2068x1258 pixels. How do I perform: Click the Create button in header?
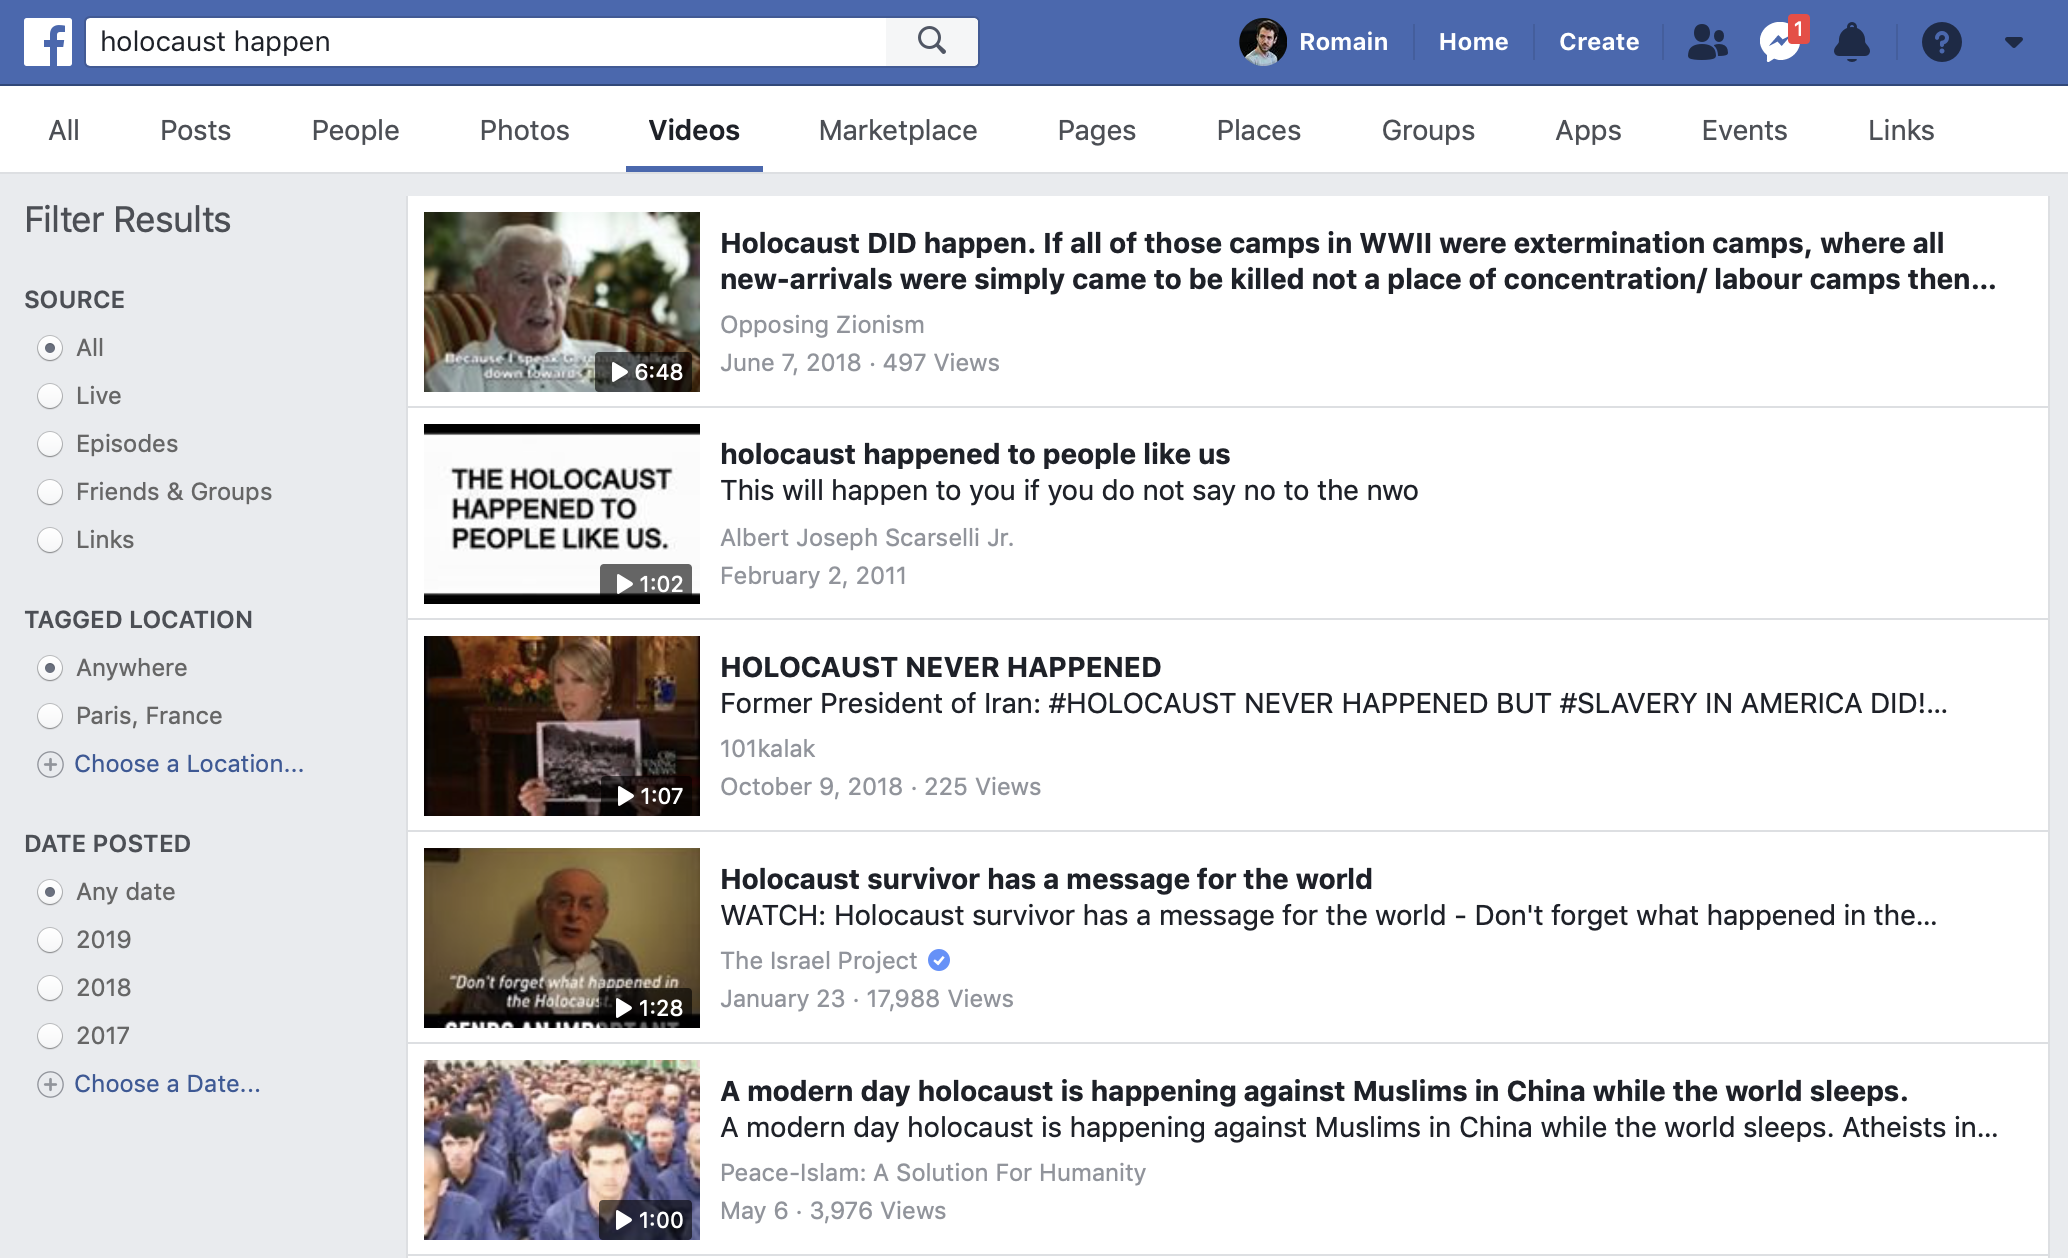(1598, 42)
